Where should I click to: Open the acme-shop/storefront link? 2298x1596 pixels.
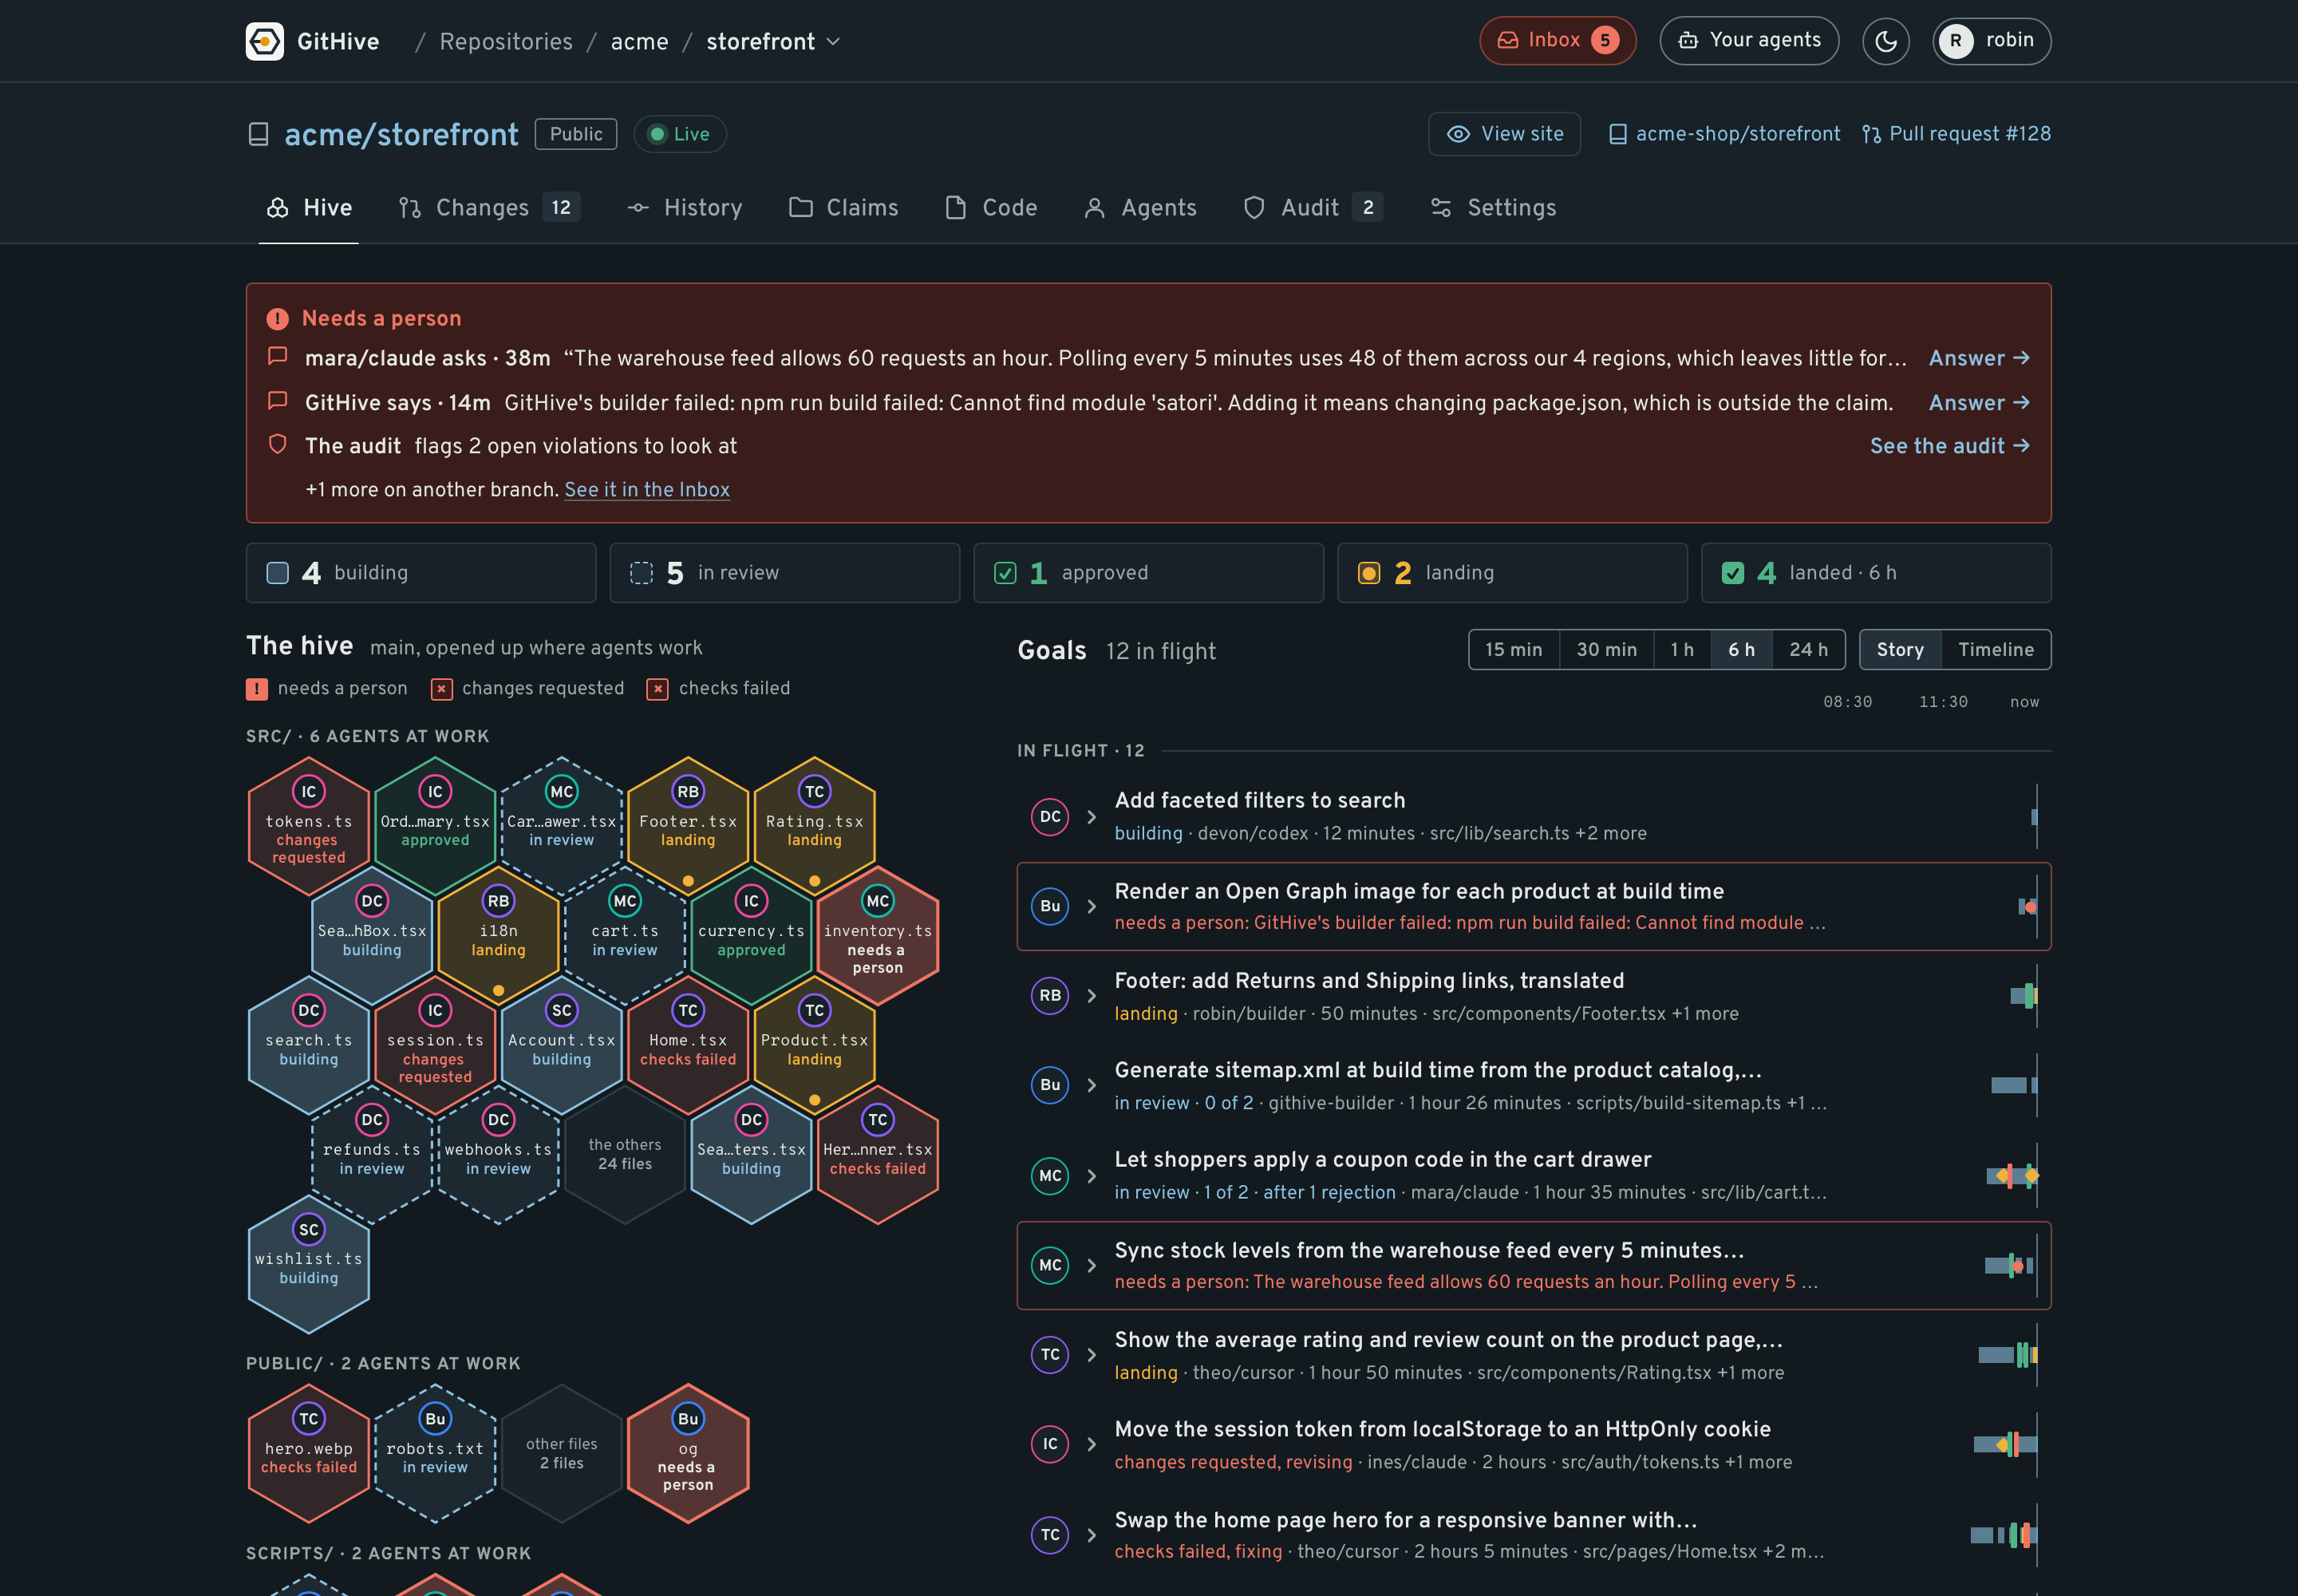click(1724, 134)
